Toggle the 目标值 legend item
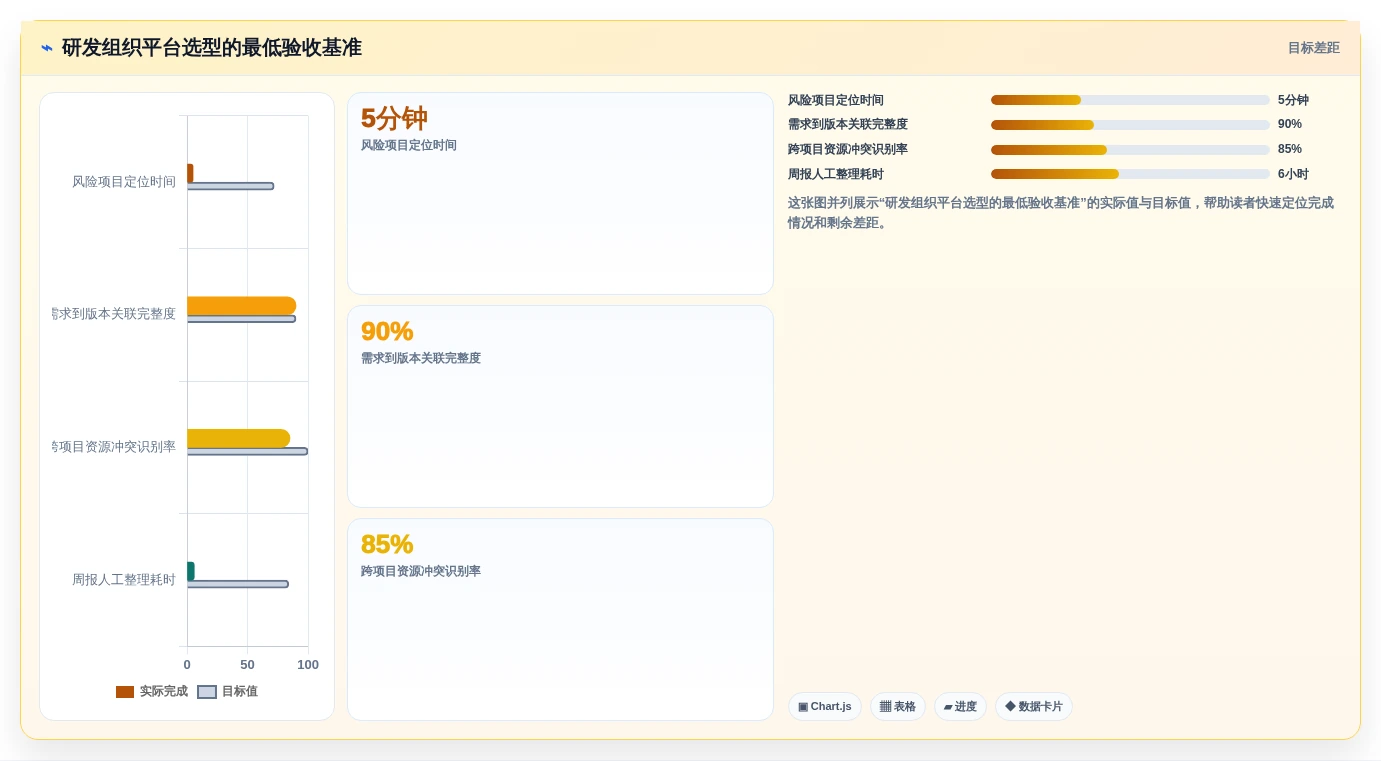 (227, 691)
